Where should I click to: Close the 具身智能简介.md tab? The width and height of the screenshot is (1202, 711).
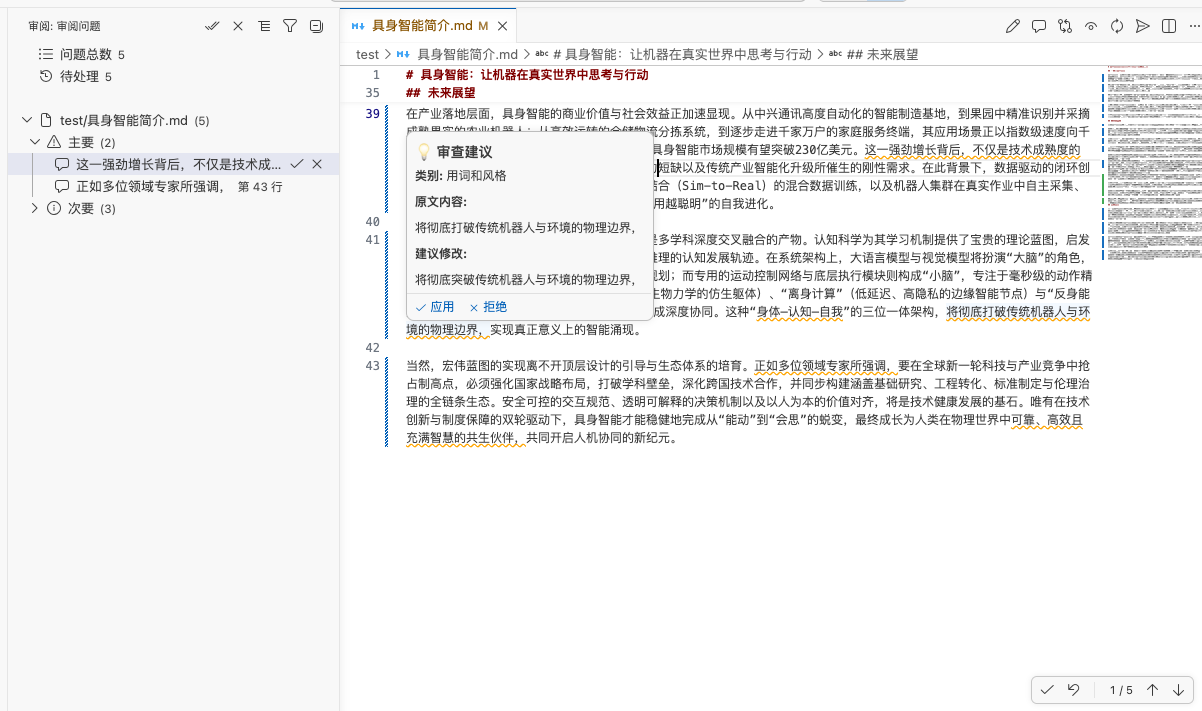(x=502, y=26)
